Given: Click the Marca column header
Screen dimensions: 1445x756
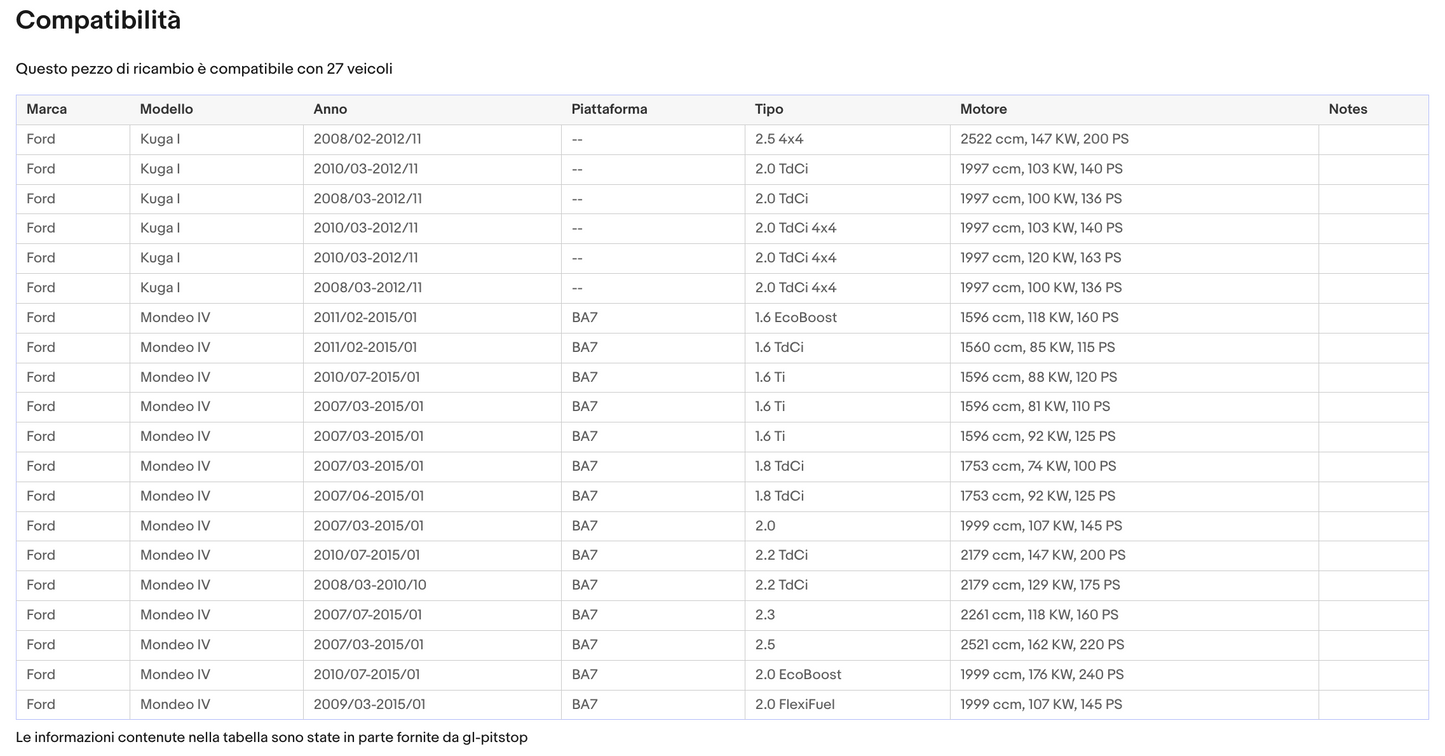Looking at the screenshot, I should [x=47, y=109].
